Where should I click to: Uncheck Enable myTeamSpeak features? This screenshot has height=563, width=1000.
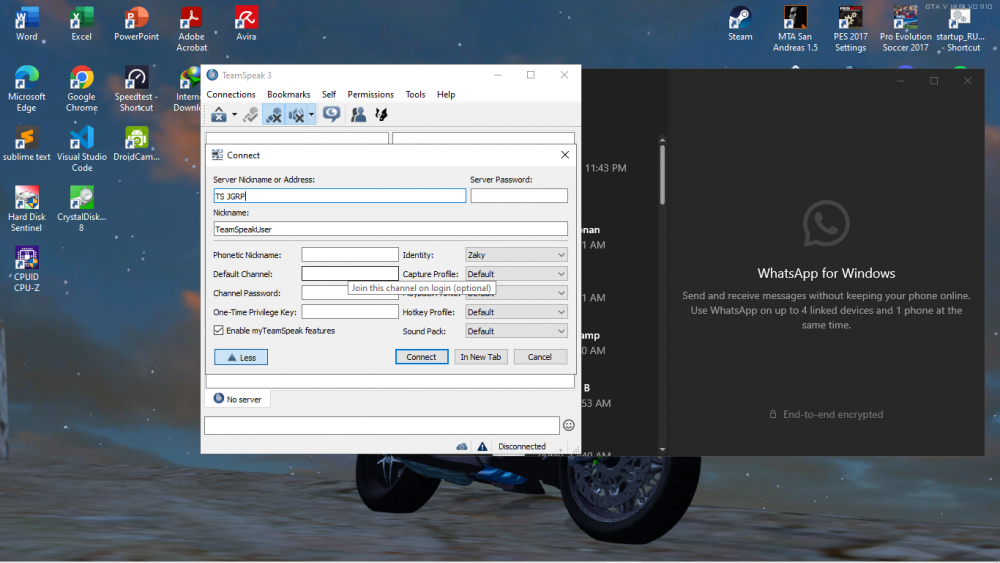pyautogui.click(x=219, y=330)
